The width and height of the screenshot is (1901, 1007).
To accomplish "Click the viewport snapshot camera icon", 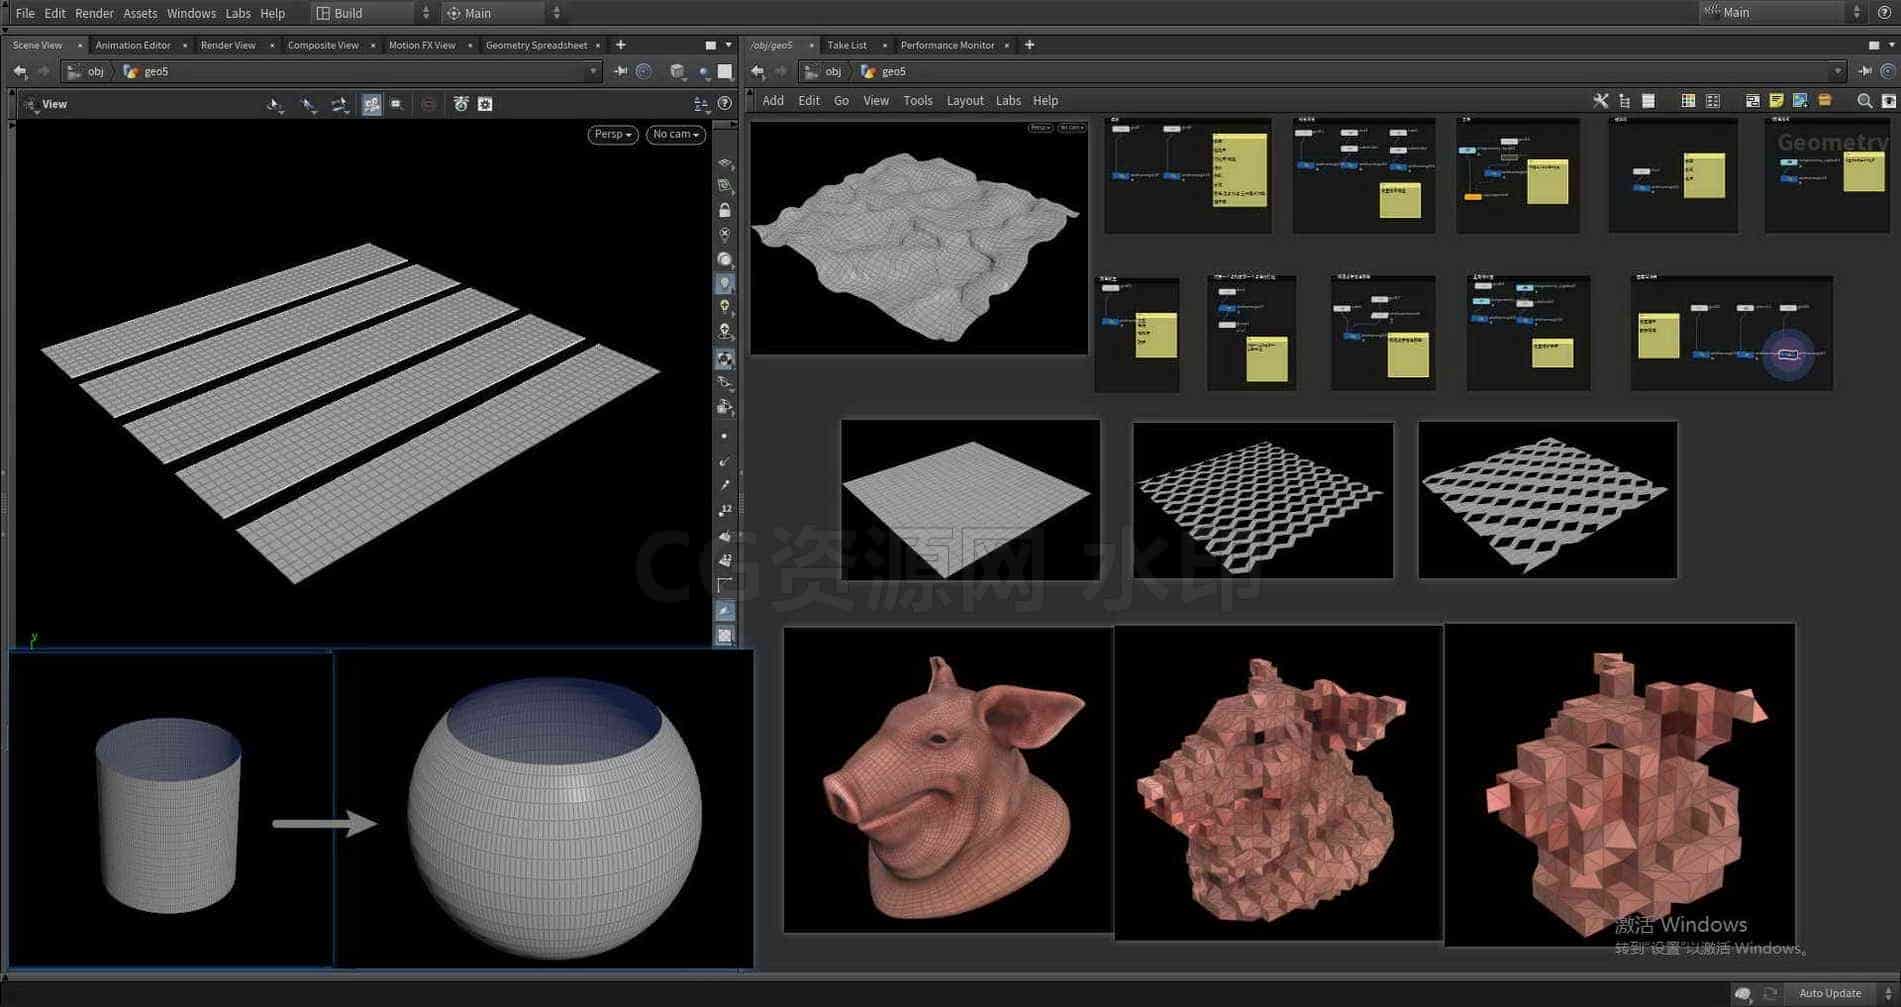I will point(460,104).
